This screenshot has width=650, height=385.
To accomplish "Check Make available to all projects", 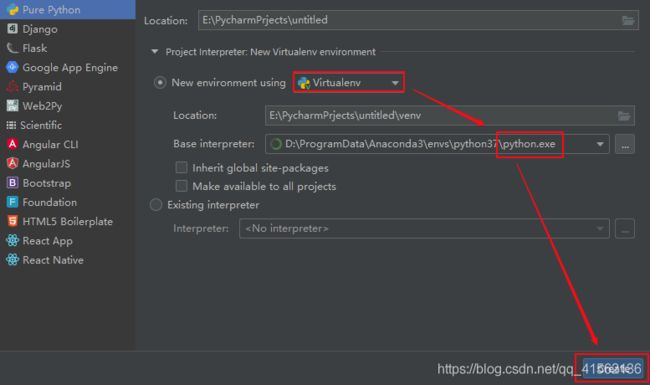I will [181, 186].
